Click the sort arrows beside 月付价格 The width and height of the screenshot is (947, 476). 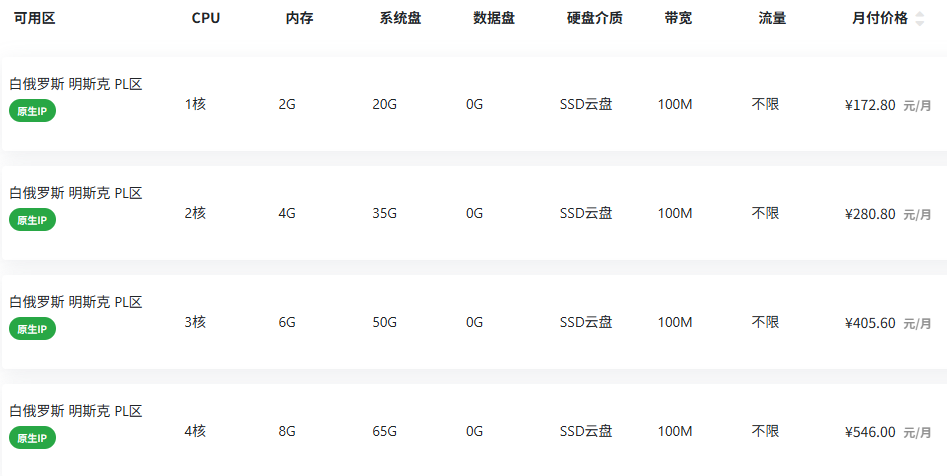920,18
